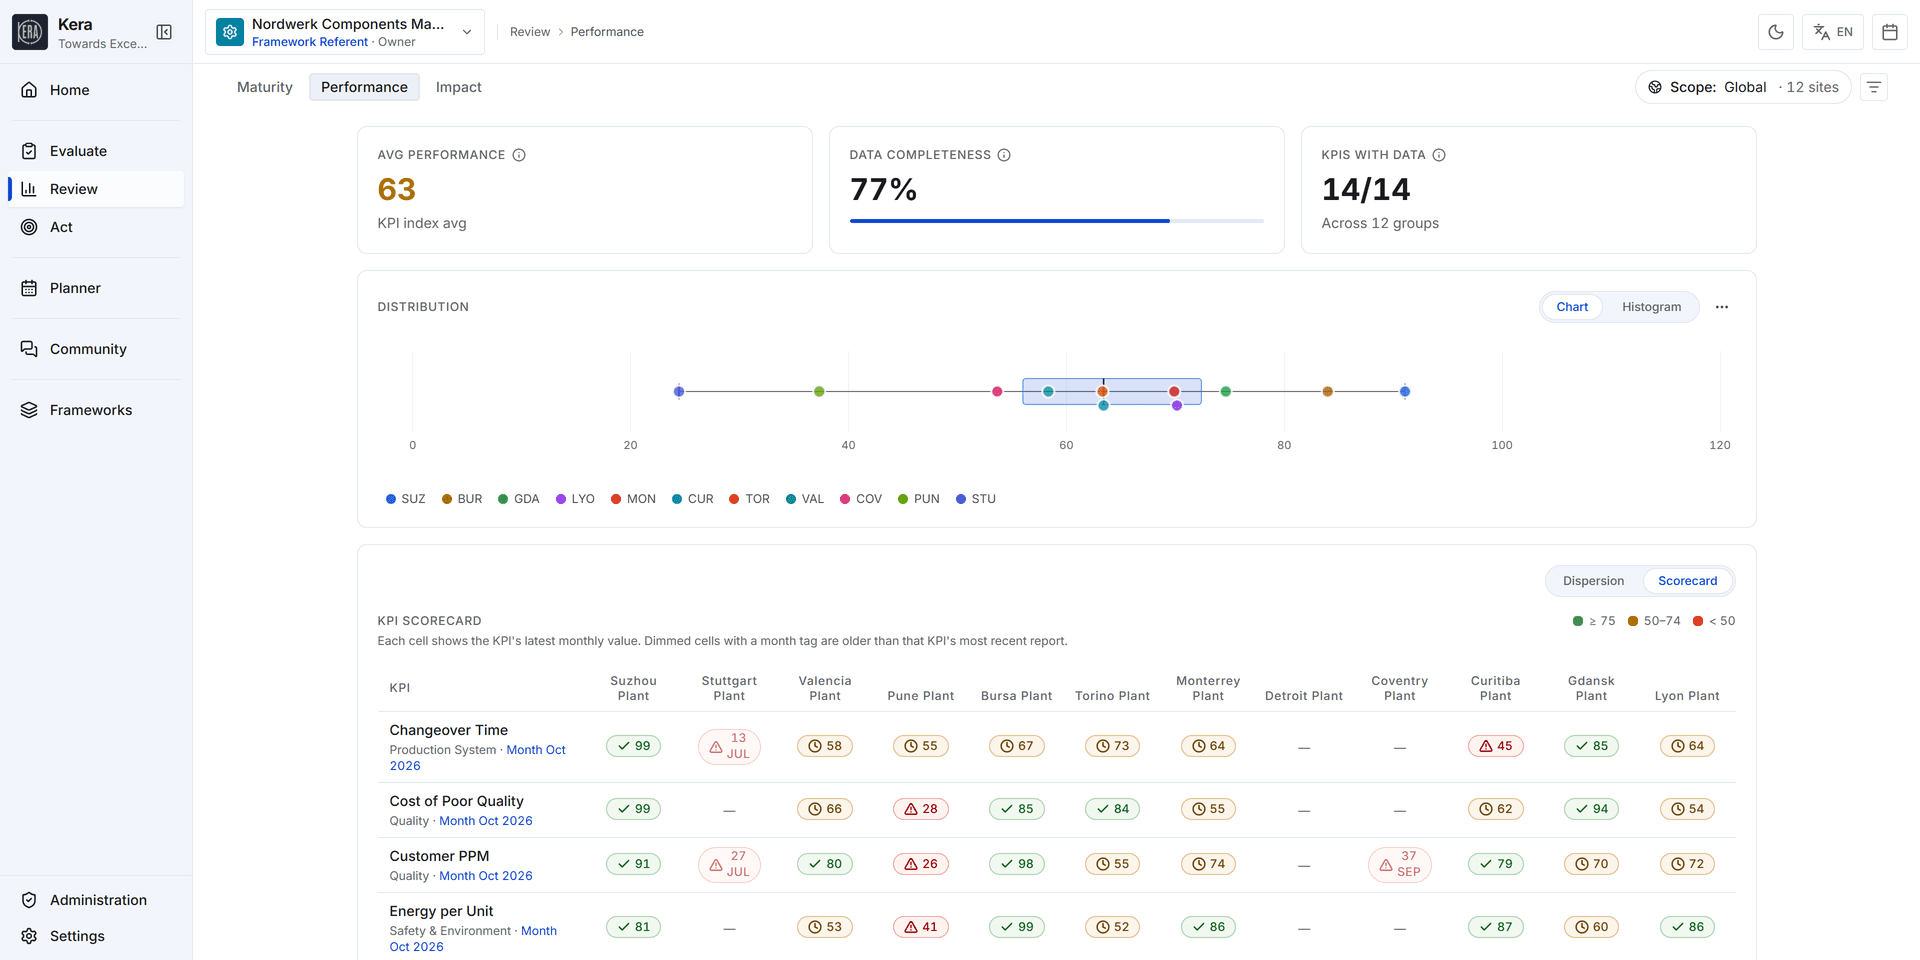This screenshot has height=960, width=1920.
Task: Click the Suzhou Plant column header
Action: pos(633,688)
